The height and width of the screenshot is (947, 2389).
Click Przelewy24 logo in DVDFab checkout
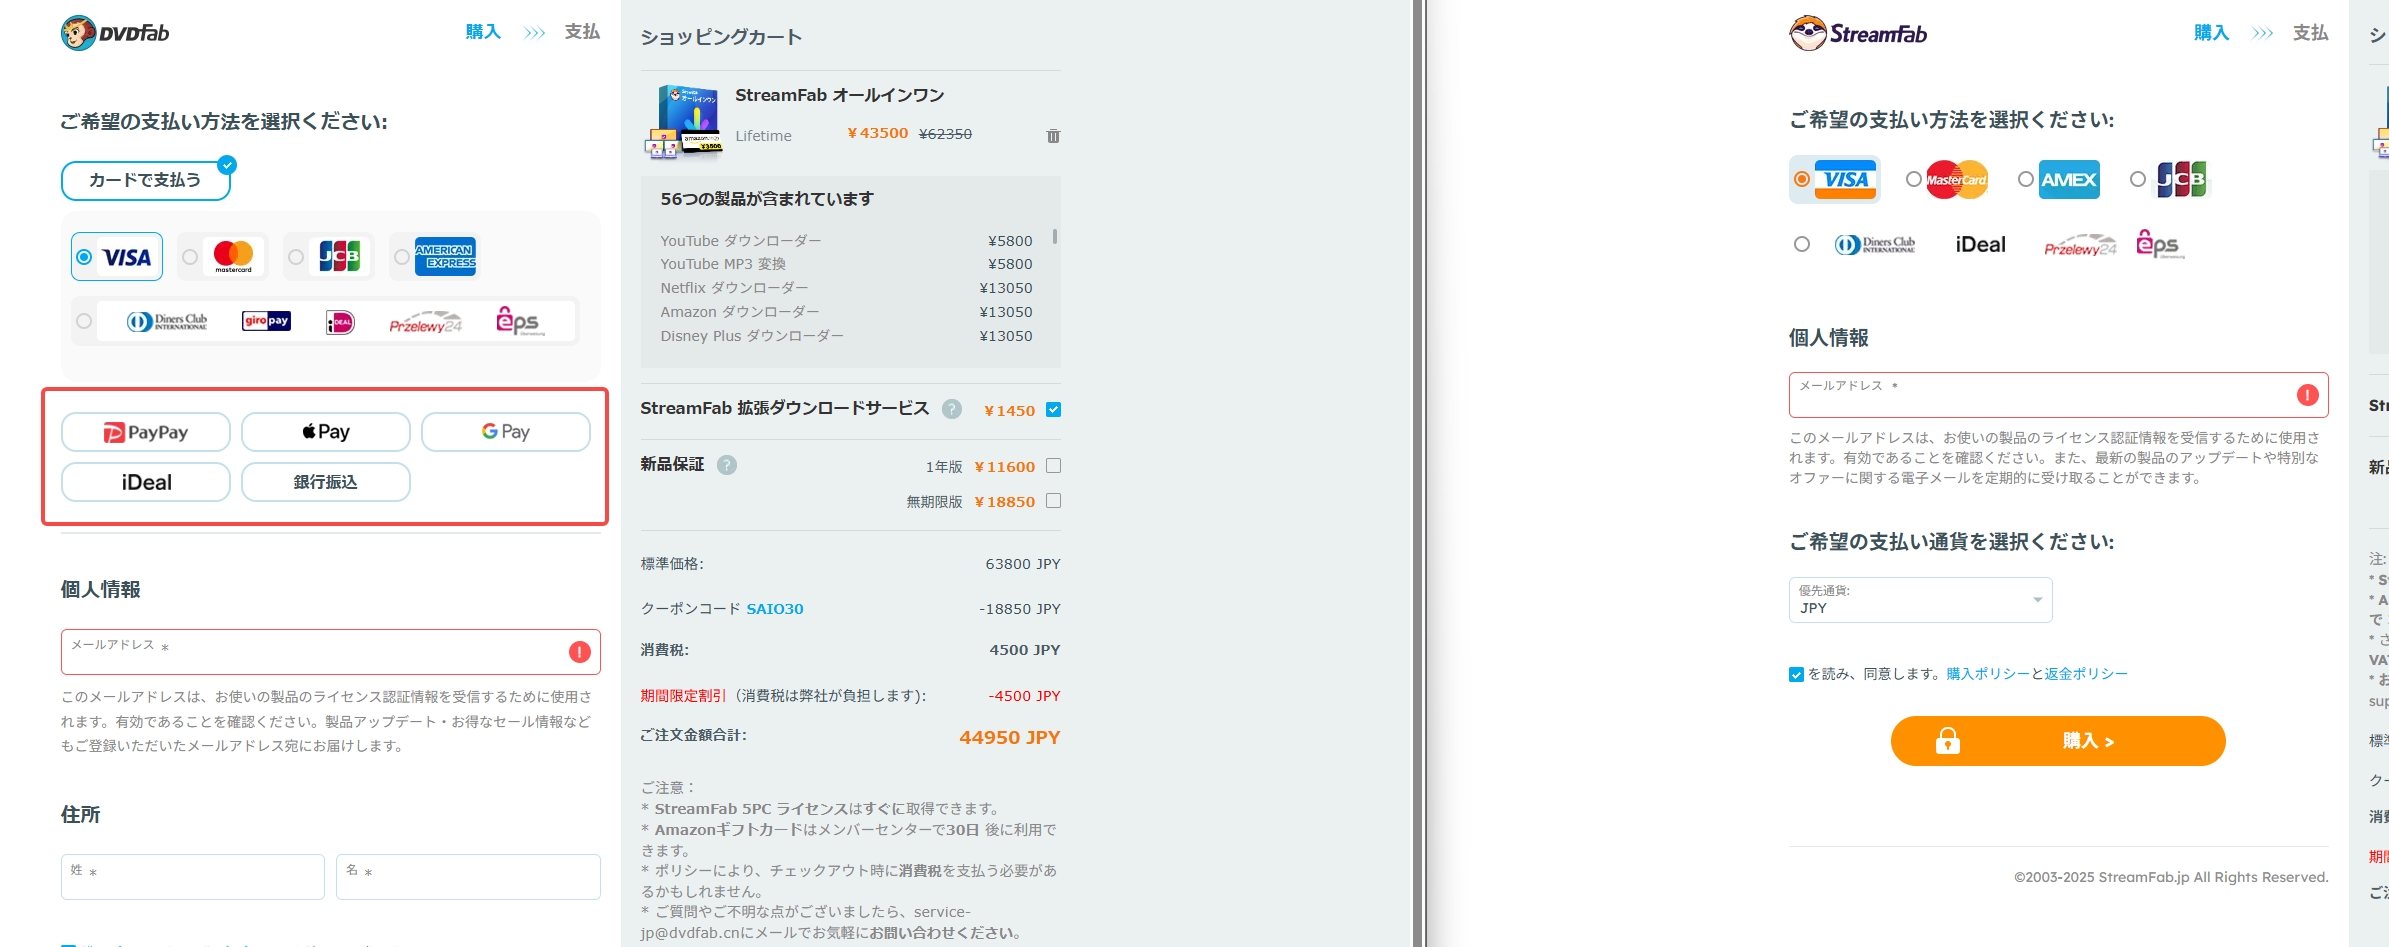click(426, 322)
